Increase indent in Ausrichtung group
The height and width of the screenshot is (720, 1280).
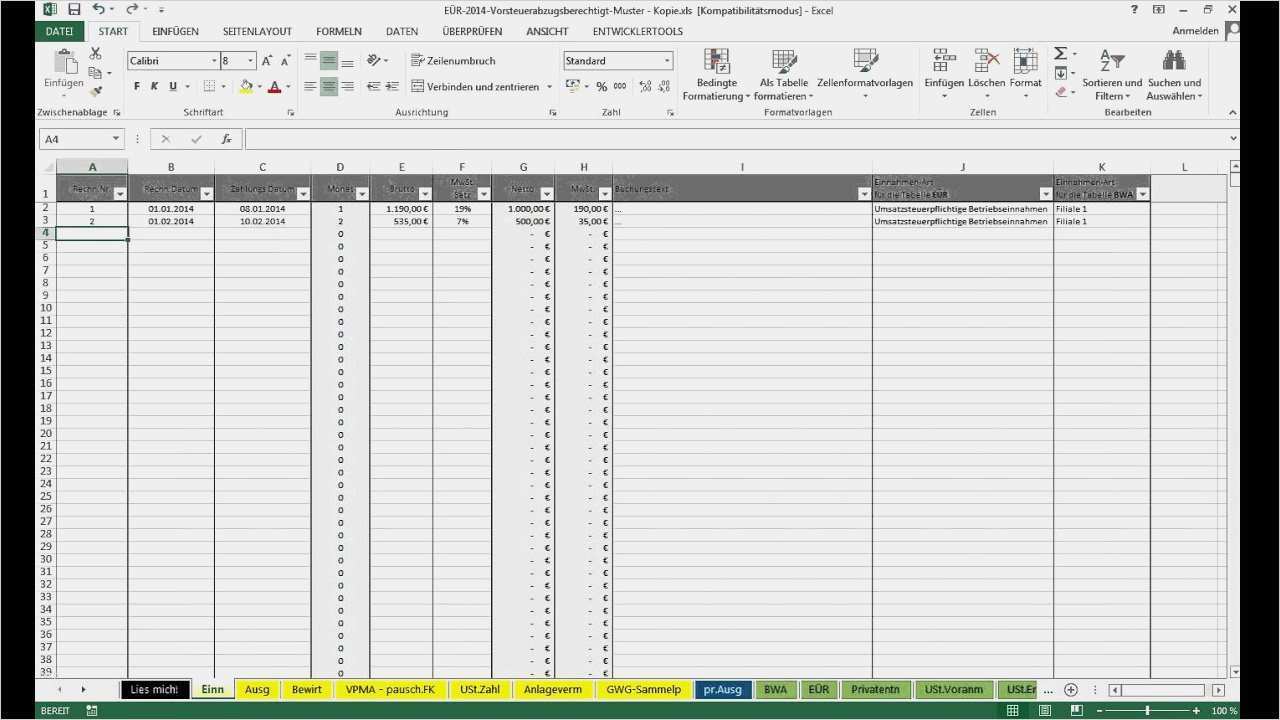(x=393, y=87)
